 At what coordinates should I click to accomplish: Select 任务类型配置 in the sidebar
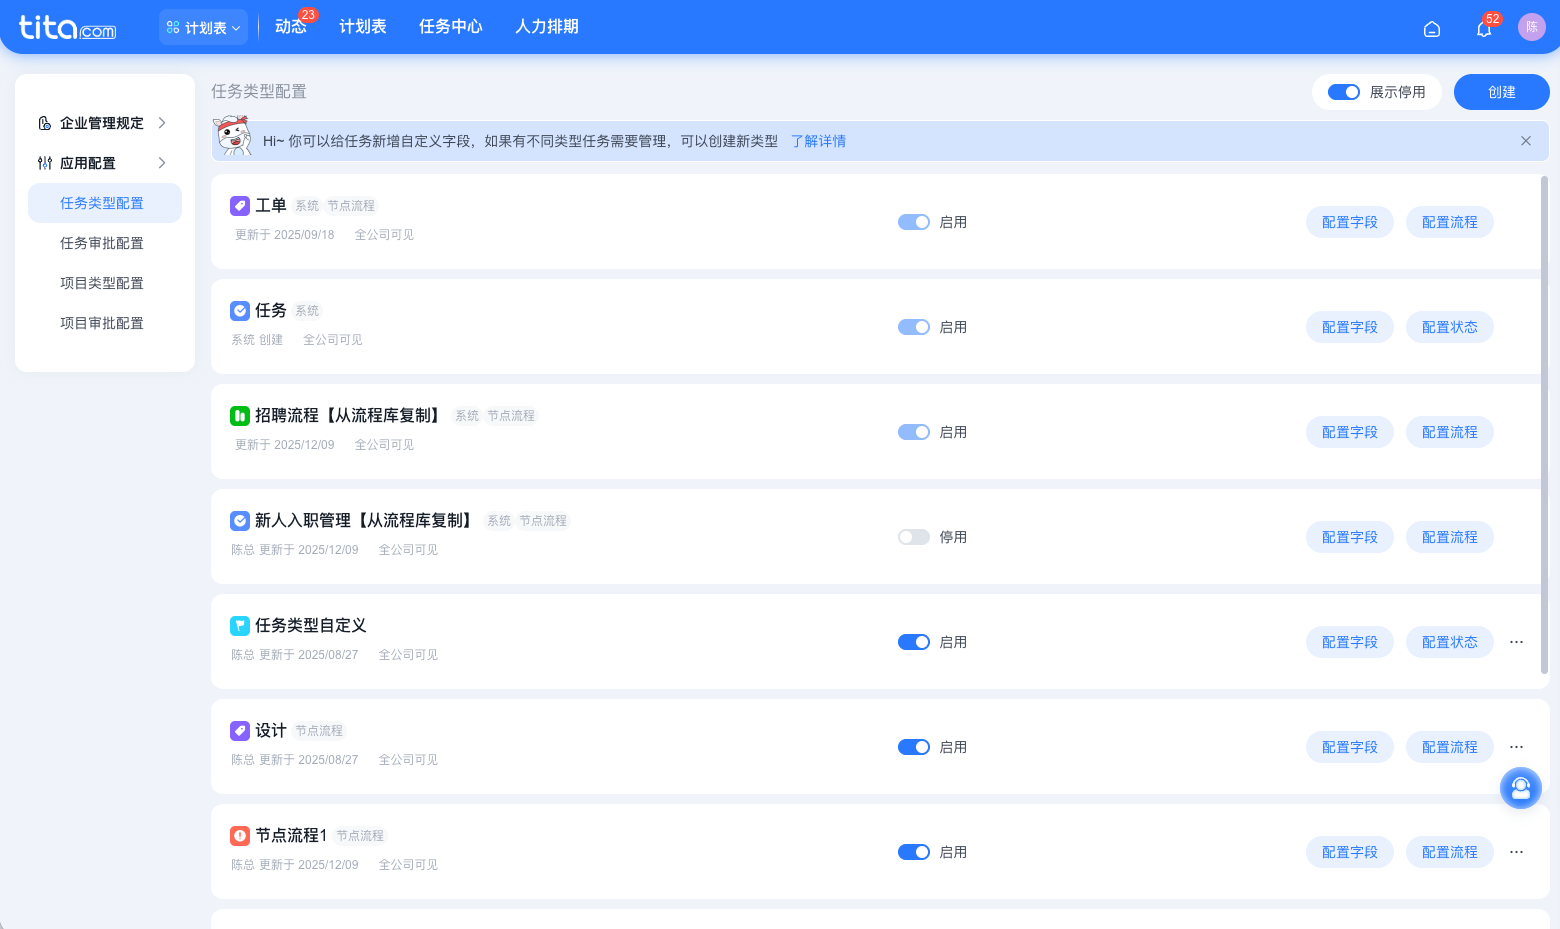(105, 203)
